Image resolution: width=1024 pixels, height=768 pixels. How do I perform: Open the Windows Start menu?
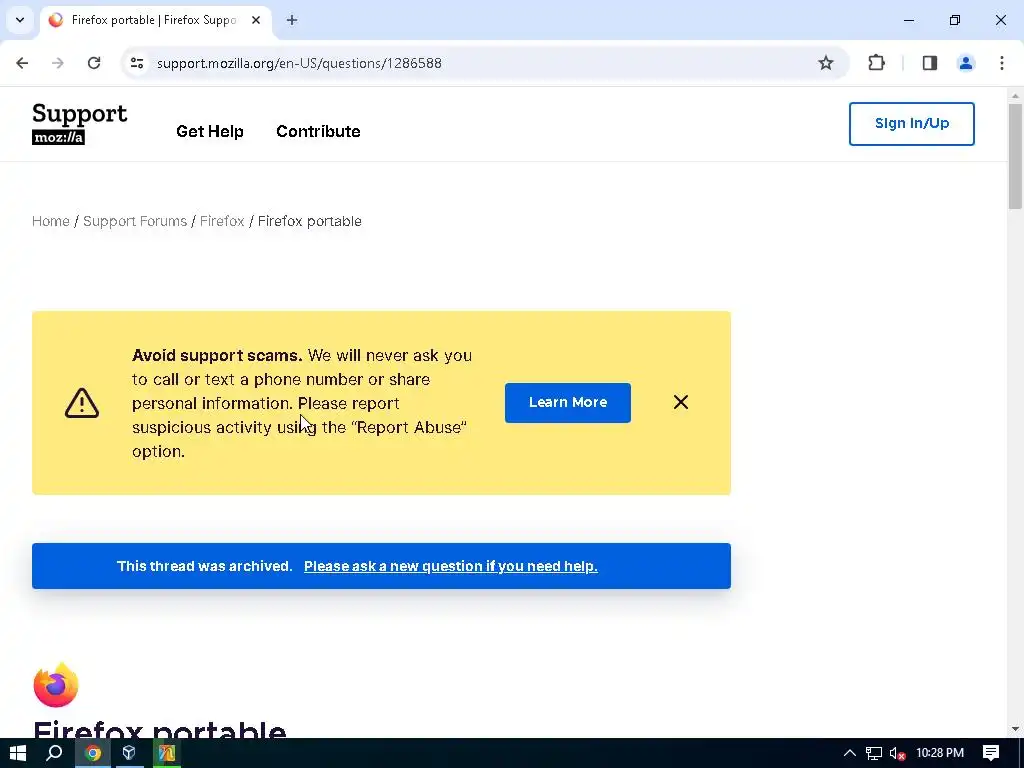point(18,753)
